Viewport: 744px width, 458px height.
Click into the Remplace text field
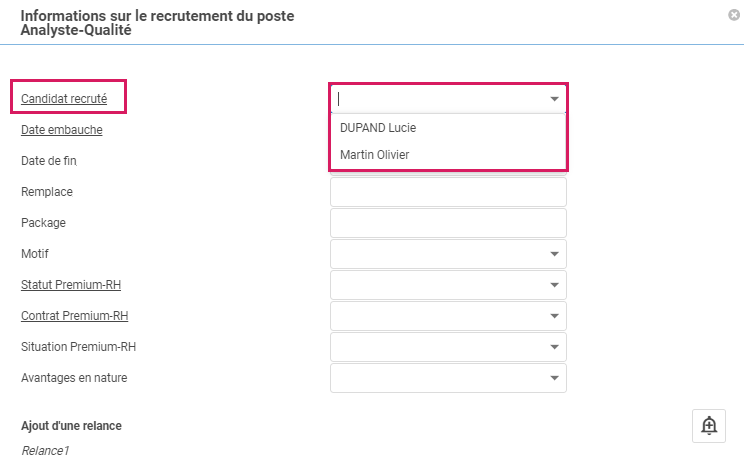[x=448, y=192]
